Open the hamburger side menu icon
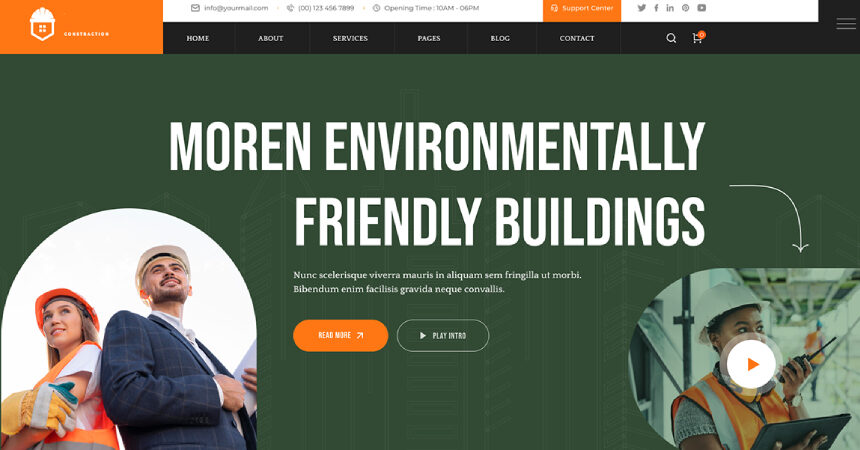 coord(846,24)
